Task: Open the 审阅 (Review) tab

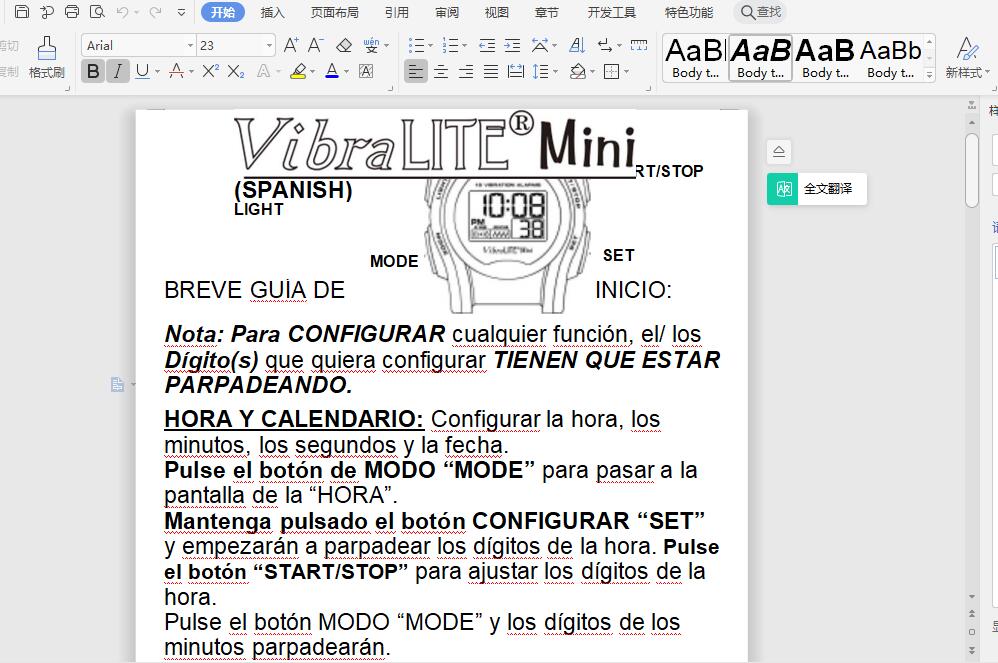Action: (x=447, y=12)
